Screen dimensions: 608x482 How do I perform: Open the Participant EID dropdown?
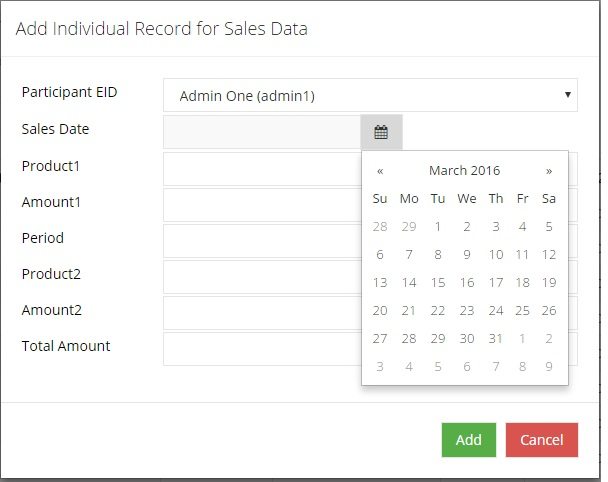370,95
